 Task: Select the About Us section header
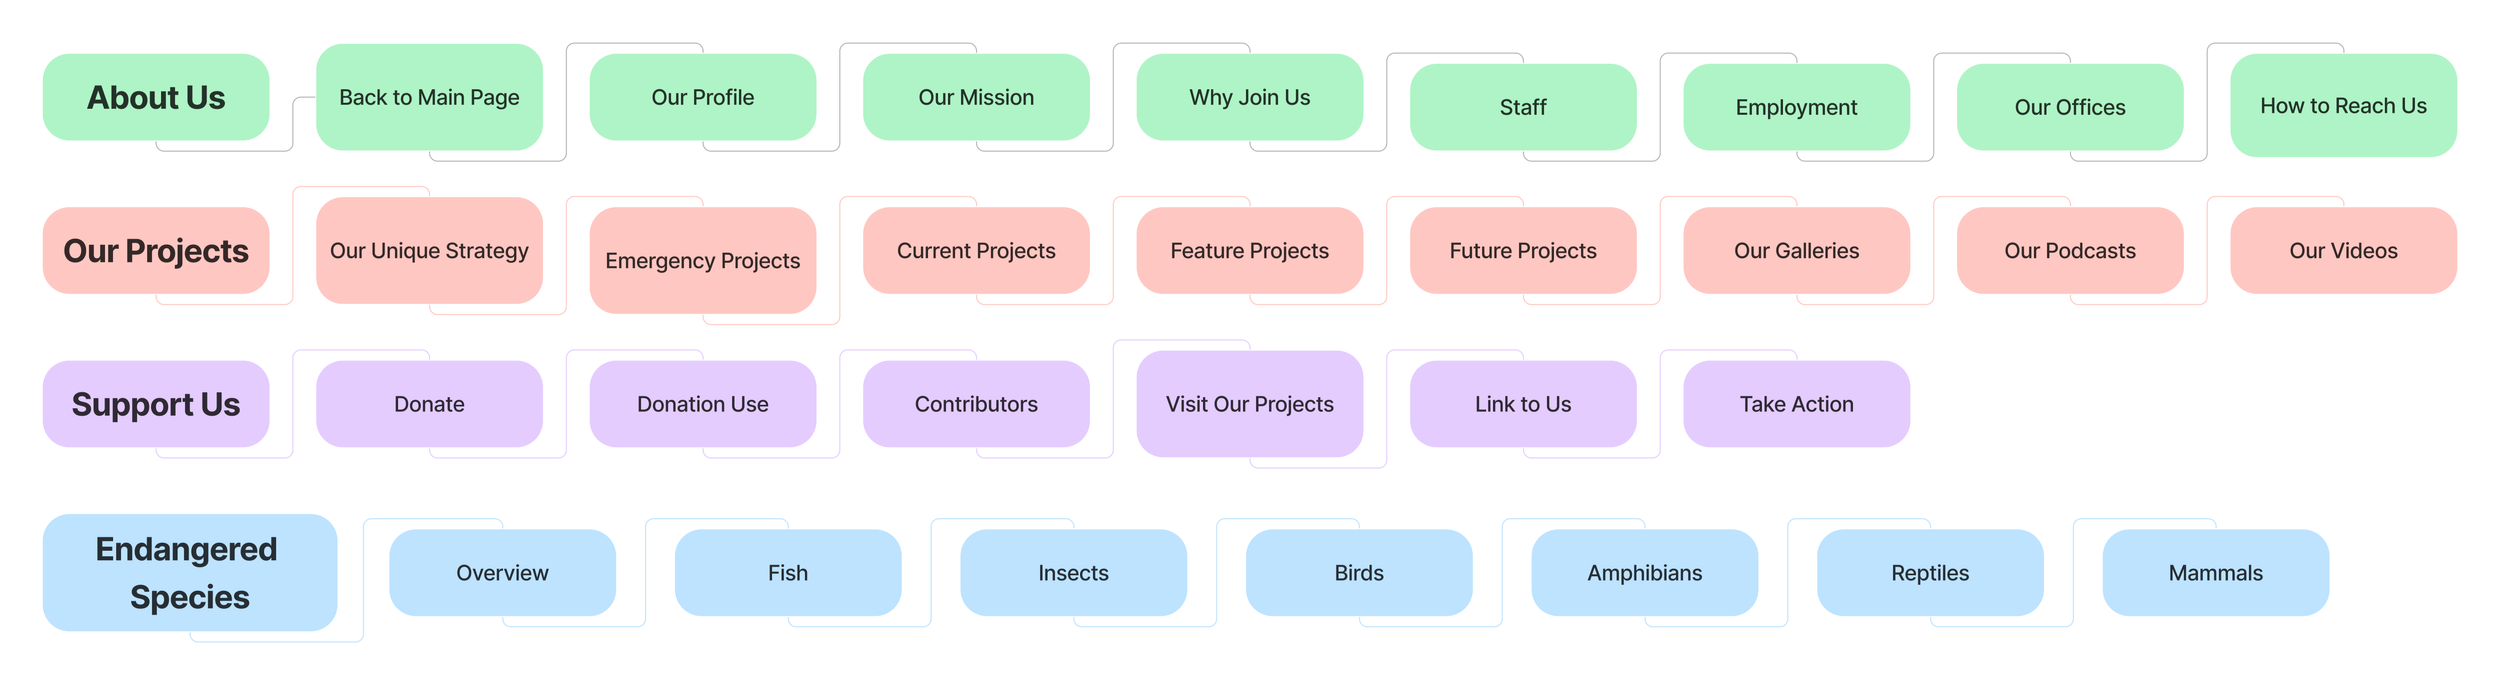156,97
